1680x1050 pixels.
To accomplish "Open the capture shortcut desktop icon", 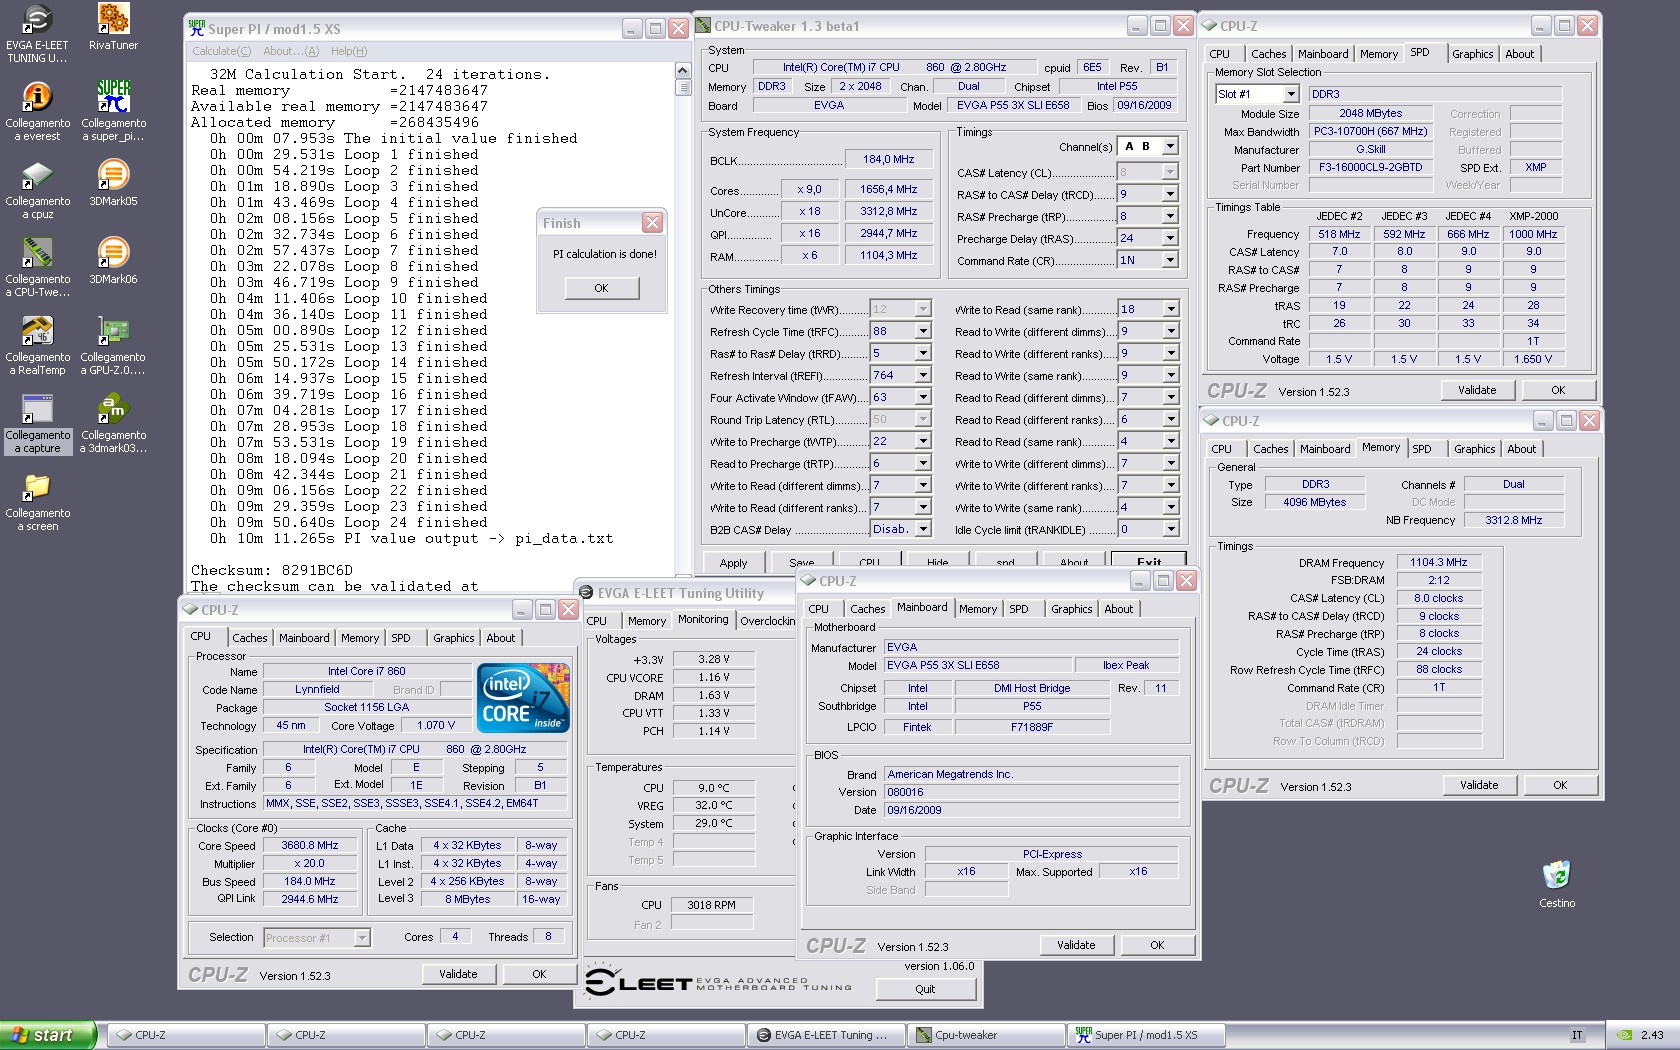I will coord(37,423).
